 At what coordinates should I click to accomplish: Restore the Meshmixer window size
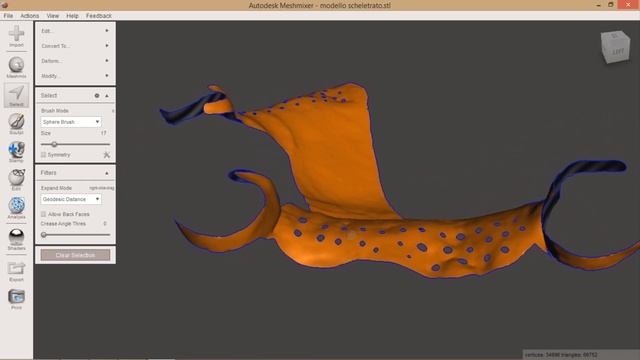[611, 5]
